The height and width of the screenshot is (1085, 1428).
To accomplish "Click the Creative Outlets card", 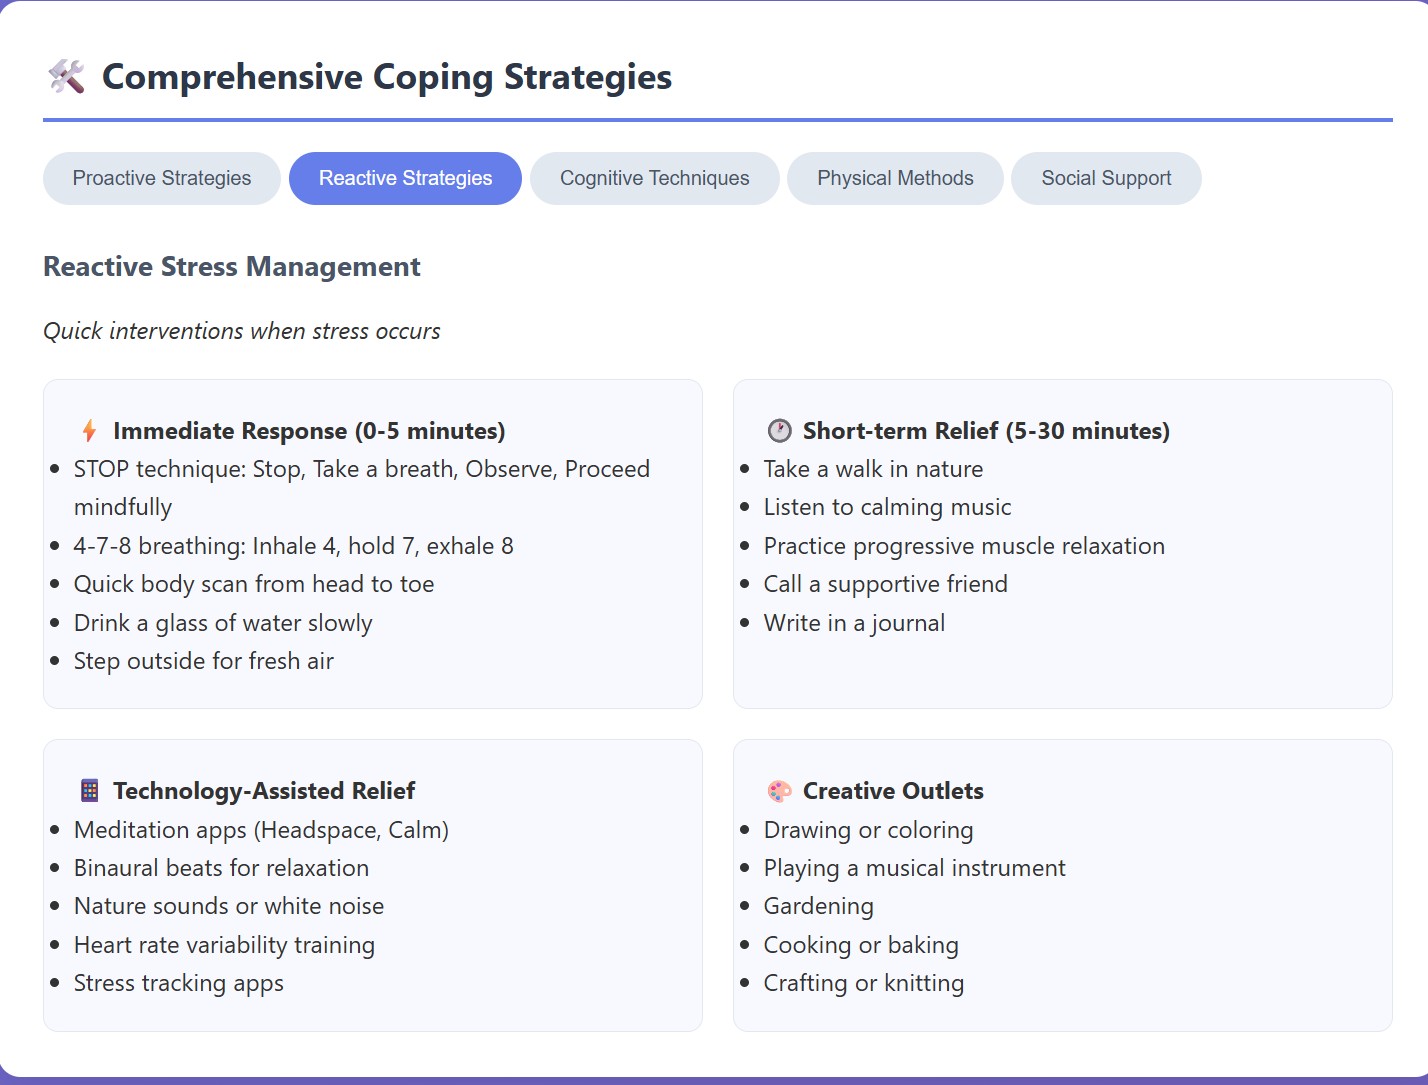I will tap(1063, 885).
